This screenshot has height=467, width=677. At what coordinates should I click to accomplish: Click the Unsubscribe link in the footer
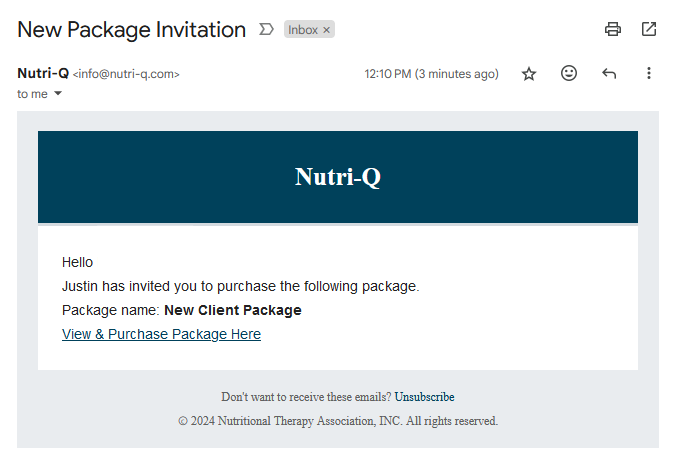[424, 397]
